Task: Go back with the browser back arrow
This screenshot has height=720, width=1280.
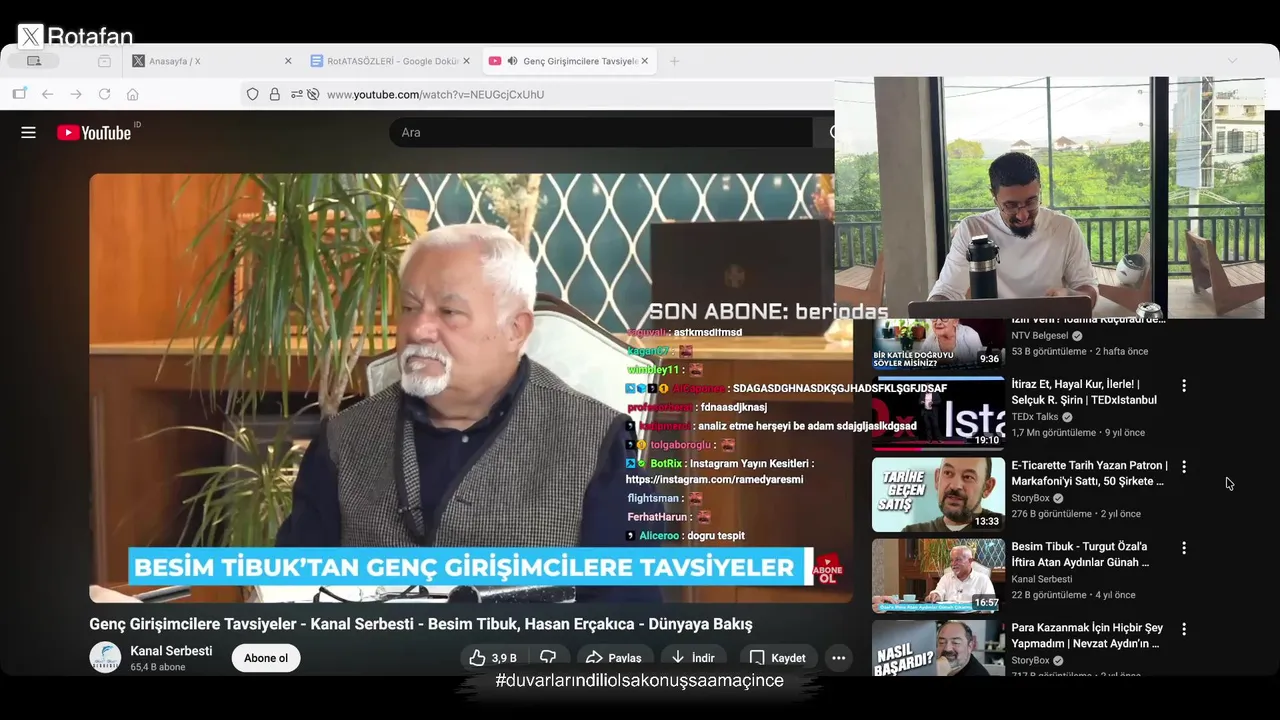Action: pyautogui.click(x=47, y=94)
